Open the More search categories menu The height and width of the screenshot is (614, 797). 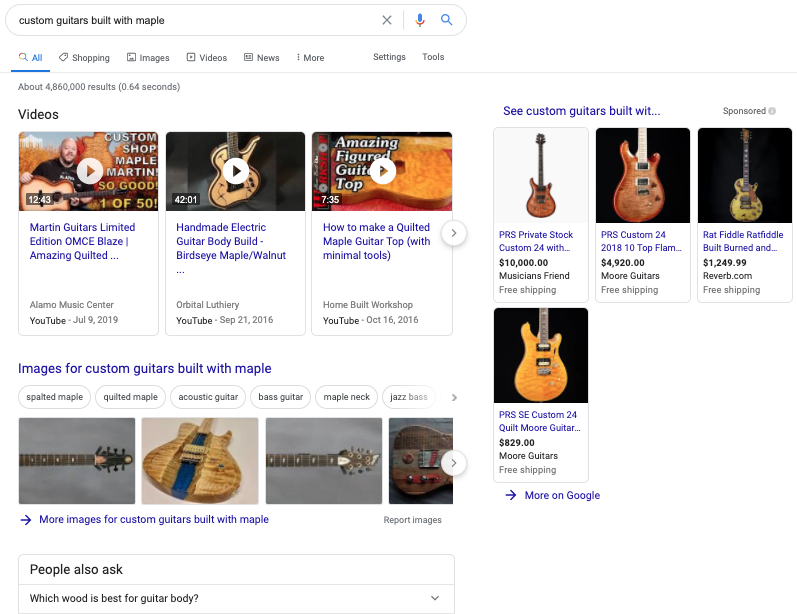click(x=310, y=57)
